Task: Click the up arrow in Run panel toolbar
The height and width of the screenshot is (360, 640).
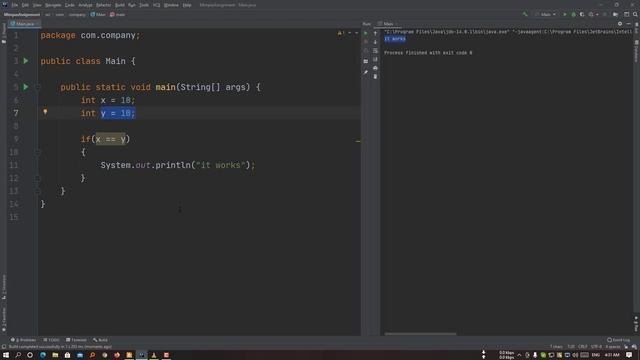Action: (375, 33)
